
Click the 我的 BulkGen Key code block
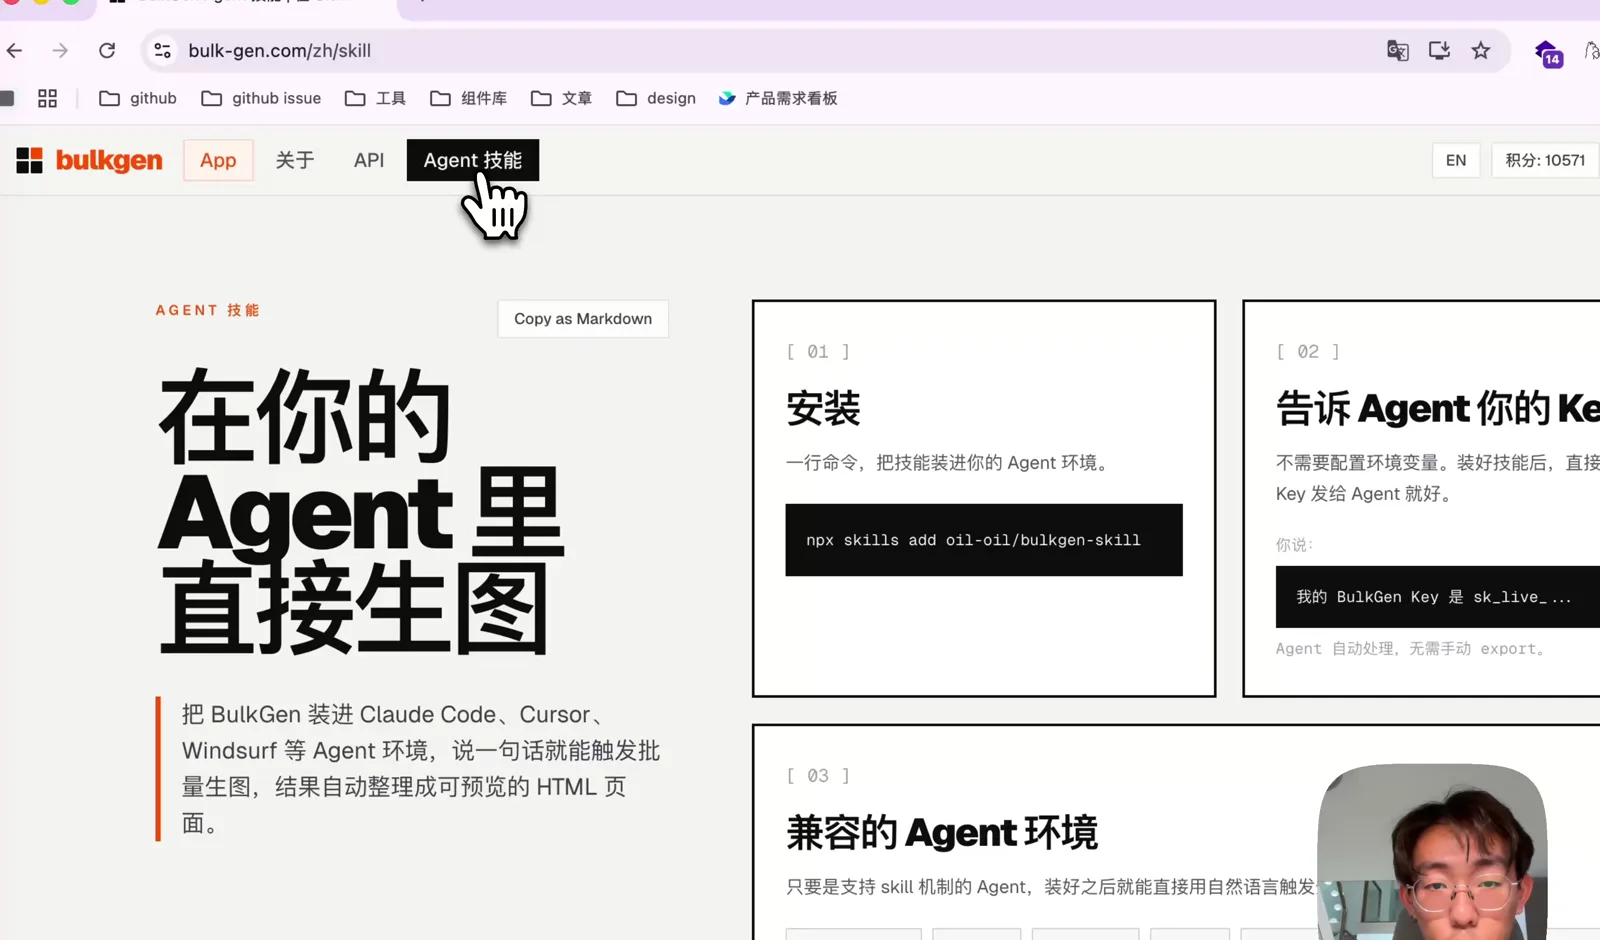1437,597
